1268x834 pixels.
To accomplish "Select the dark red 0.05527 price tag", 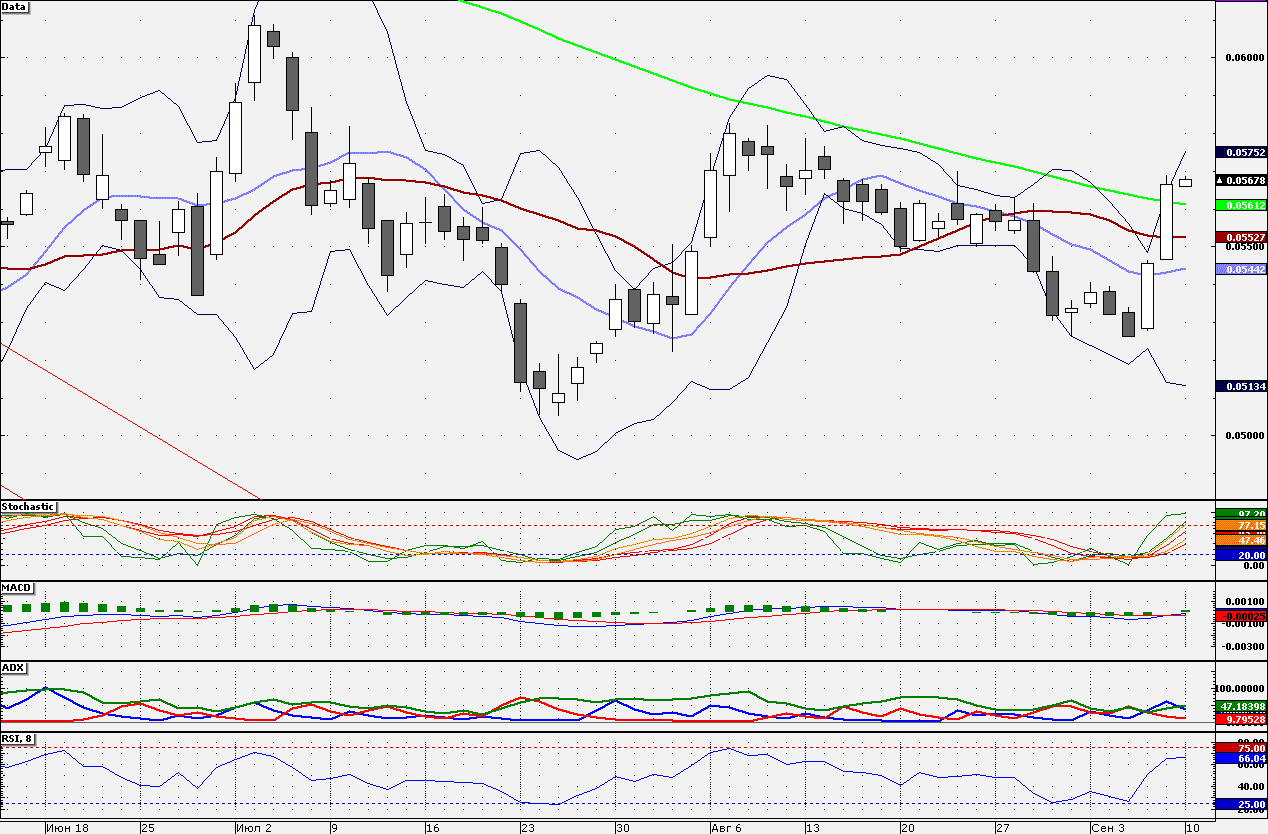I will 1241,237.
